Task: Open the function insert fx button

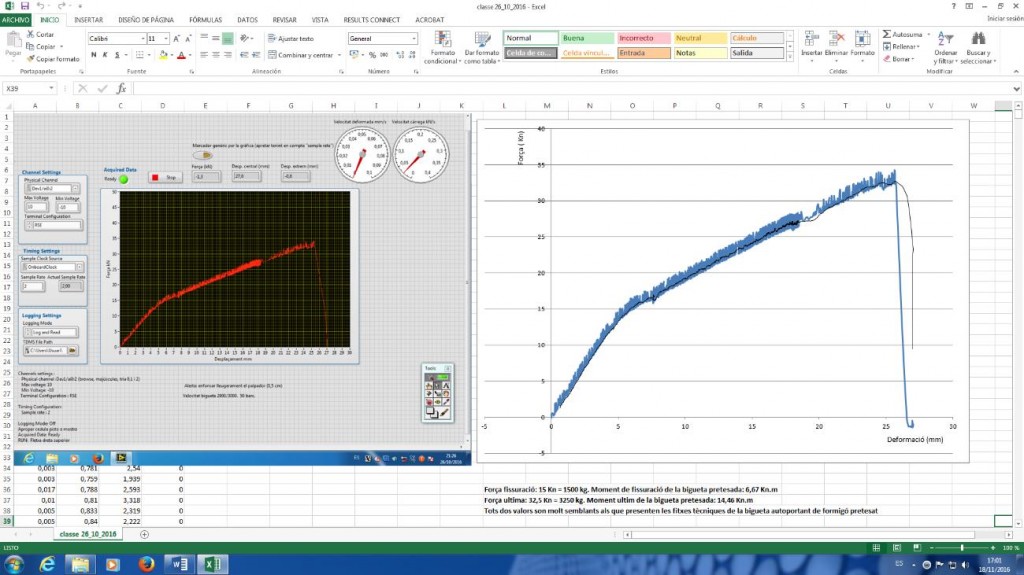Action: coord(121,88)
